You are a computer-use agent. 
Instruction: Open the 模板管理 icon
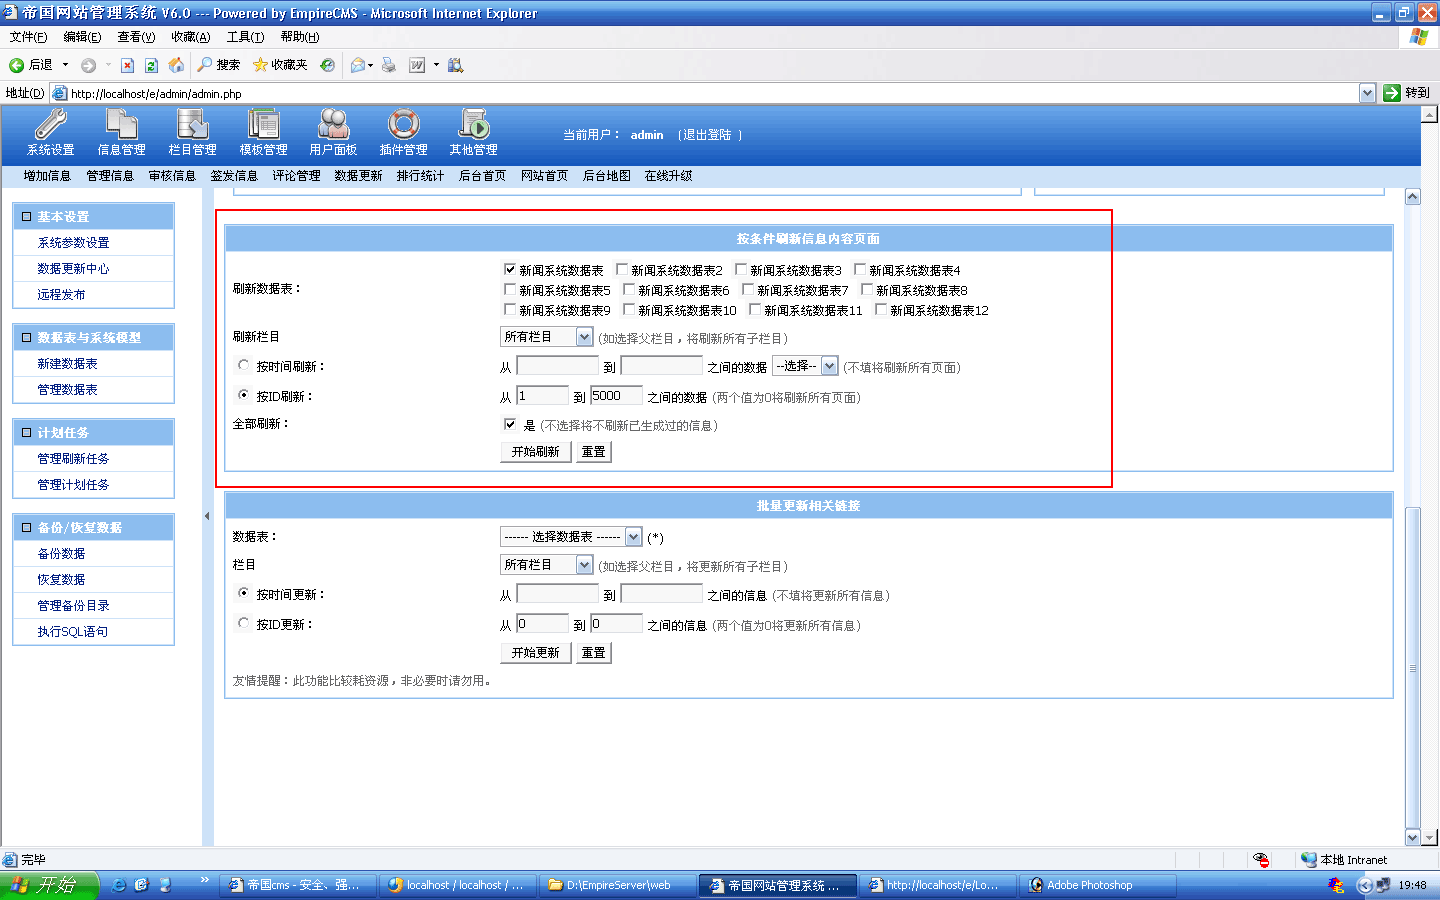click(263, 125)
